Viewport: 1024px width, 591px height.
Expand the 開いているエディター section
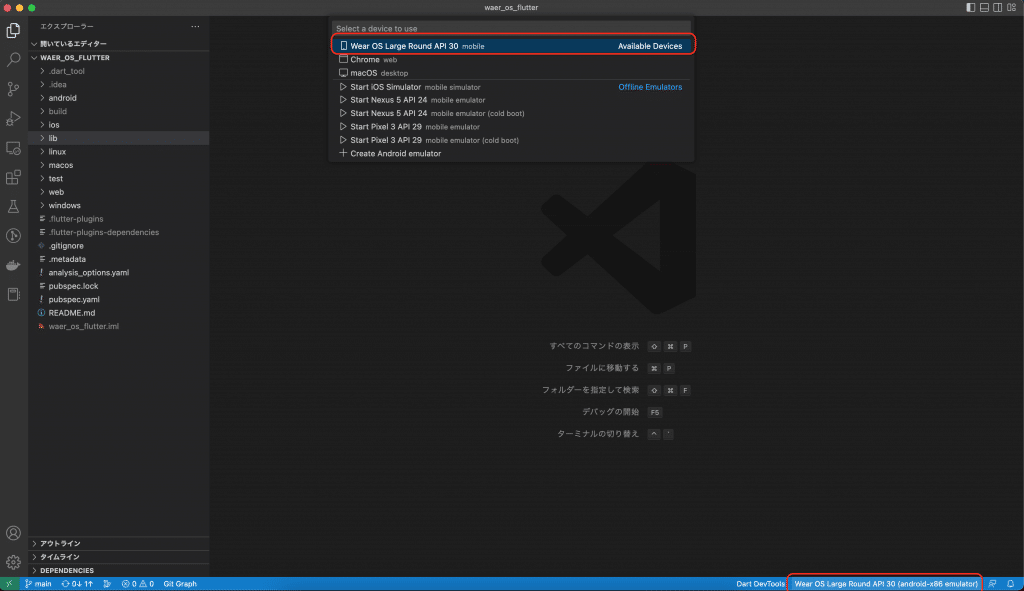tap(119, 44)
